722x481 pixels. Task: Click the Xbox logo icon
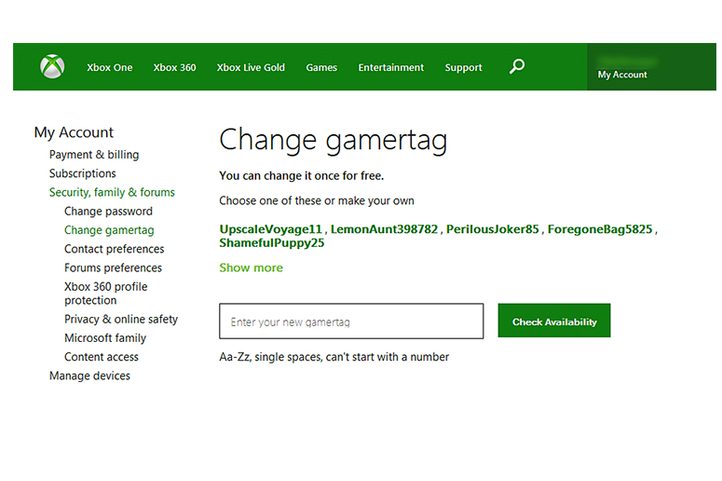(x=52, y=67)
